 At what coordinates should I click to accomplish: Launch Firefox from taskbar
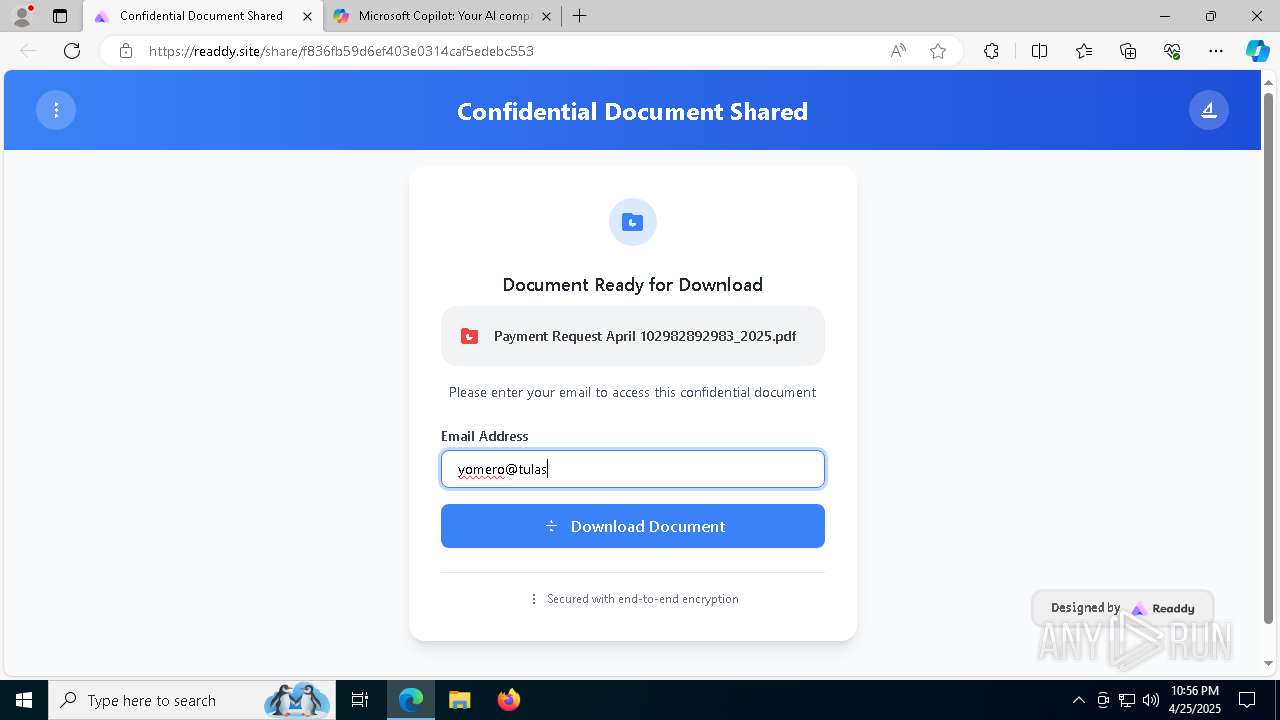[x=508, y=700]
